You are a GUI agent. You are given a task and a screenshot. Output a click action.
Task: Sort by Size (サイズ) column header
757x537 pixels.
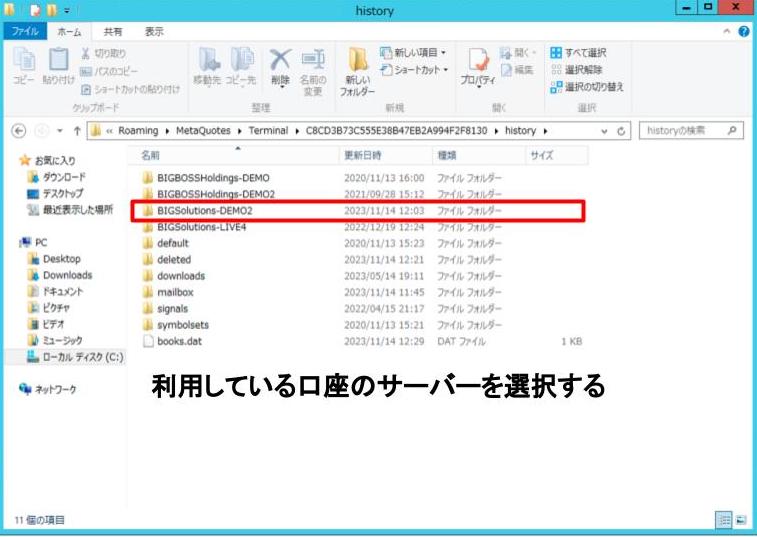pos(556,155)
